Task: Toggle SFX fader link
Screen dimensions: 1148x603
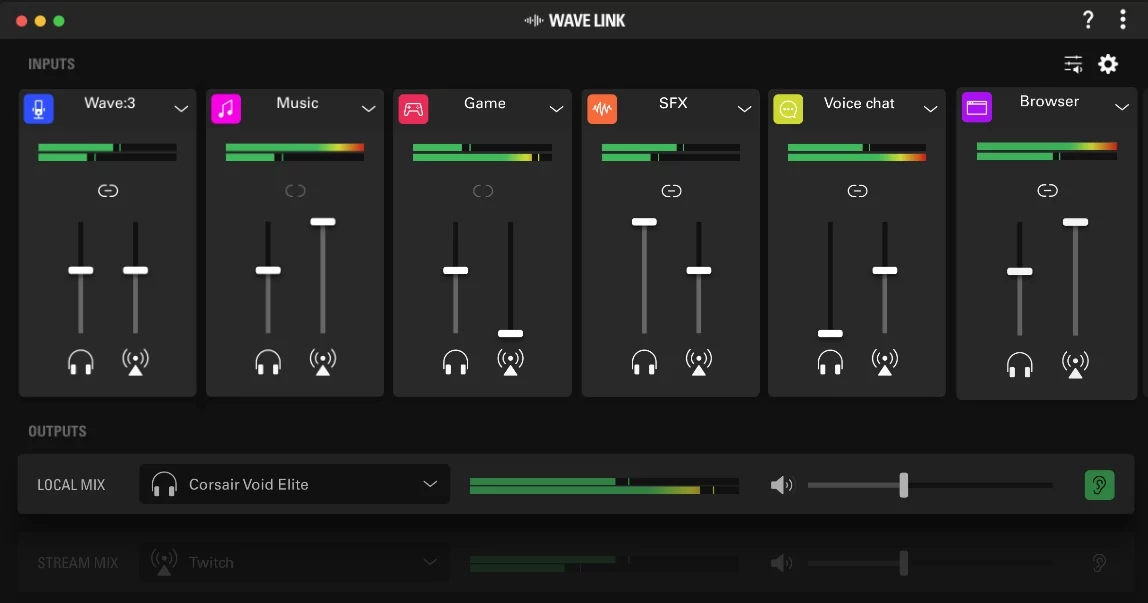Action: [x=671, y=191]
